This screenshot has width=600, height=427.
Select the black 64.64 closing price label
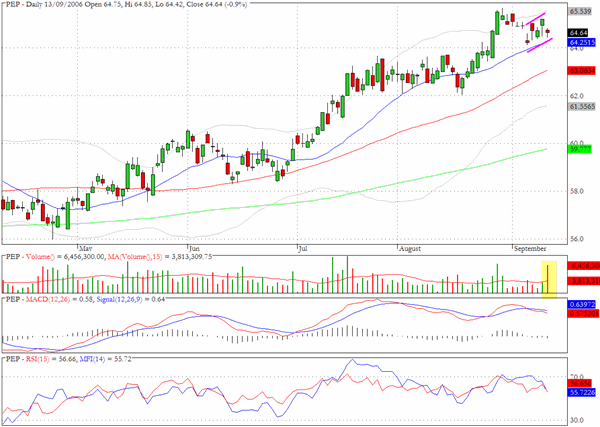(x=577, y=33)
